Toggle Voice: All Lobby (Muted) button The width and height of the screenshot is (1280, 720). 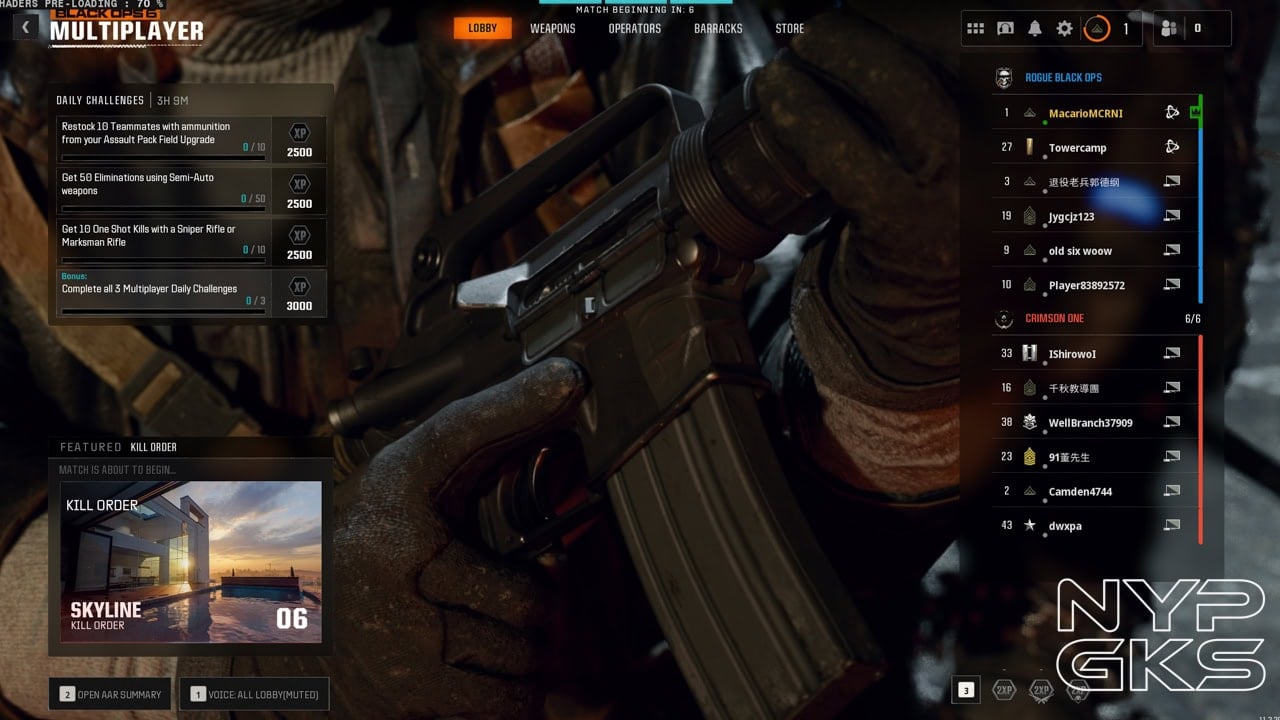[254, 694]
